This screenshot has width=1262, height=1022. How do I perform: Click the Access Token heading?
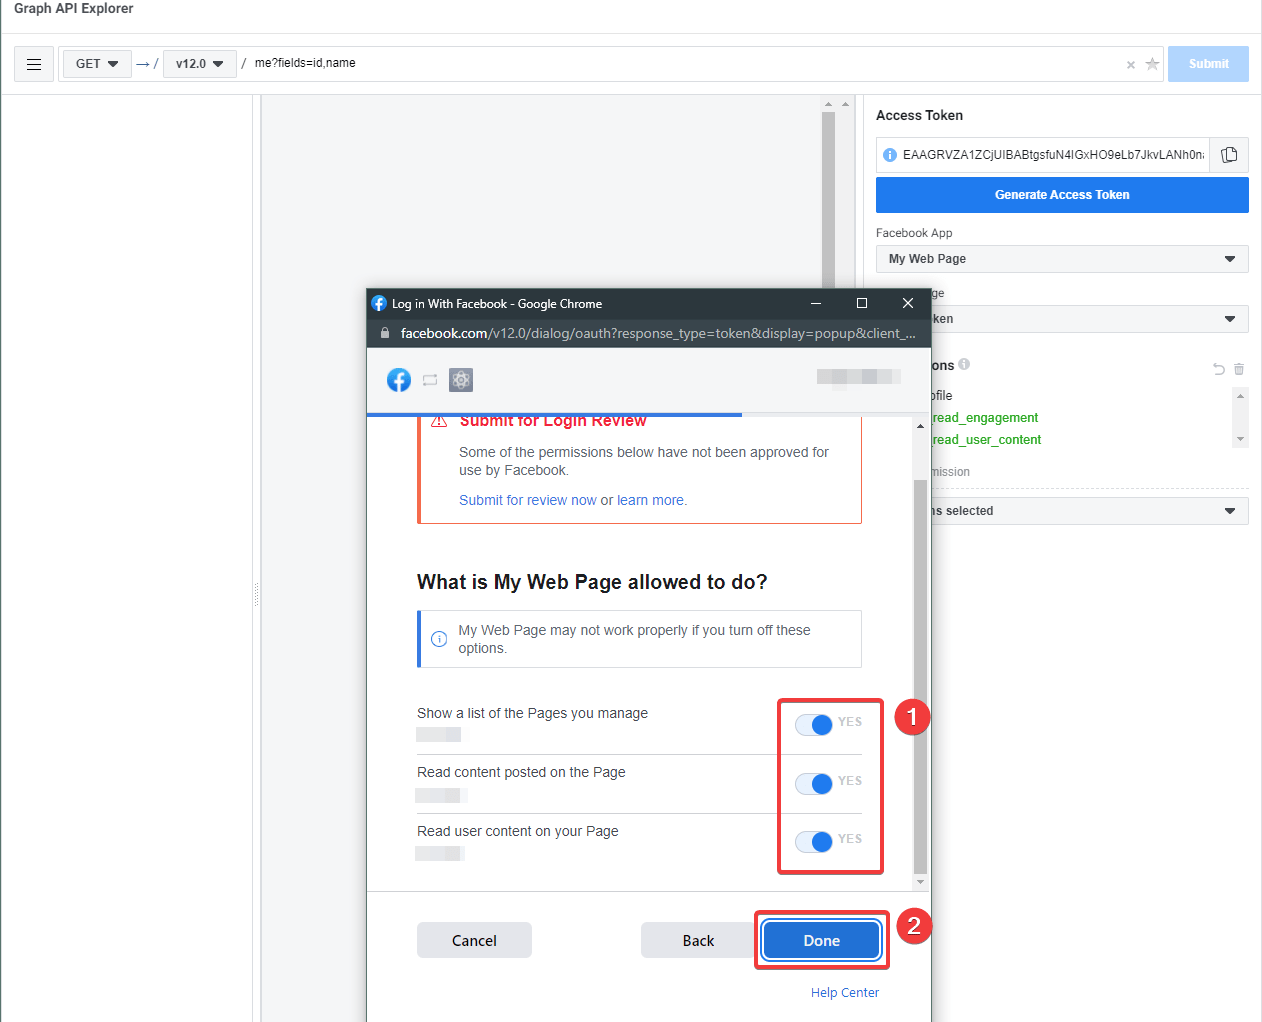coord(919,116)
